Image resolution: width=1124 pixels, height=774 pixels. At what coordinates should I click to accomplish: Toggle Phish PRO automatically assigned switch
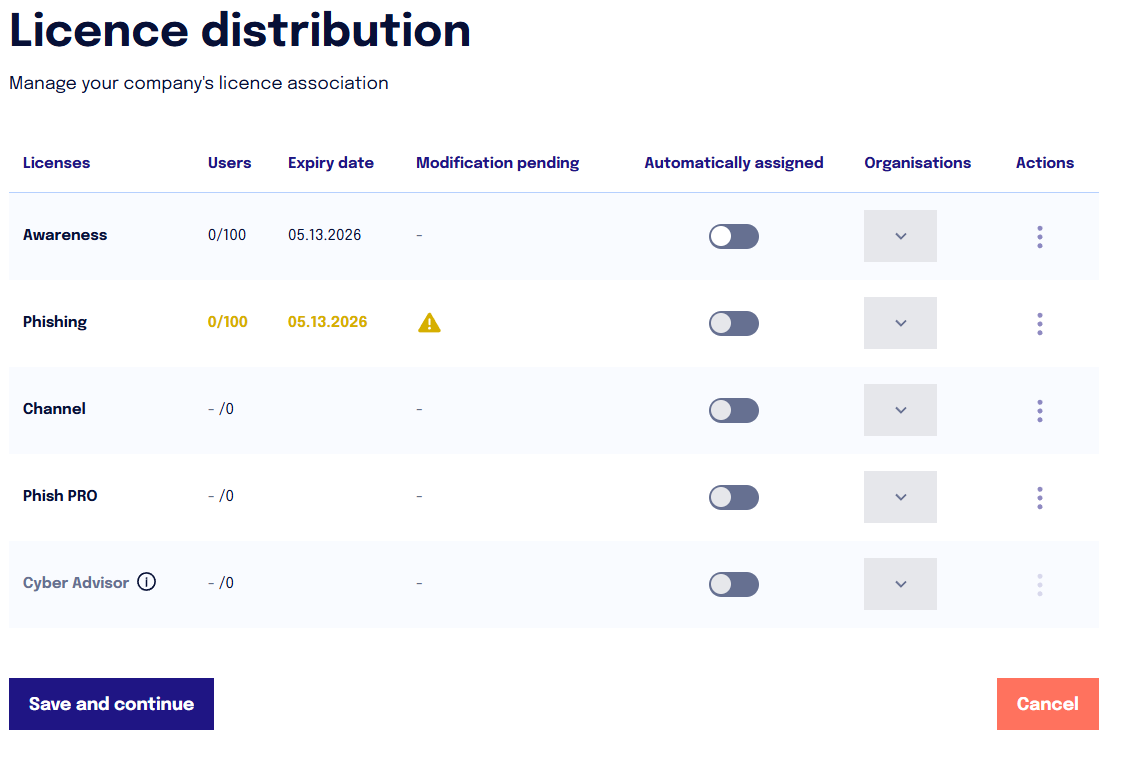[x=733, y=497]
